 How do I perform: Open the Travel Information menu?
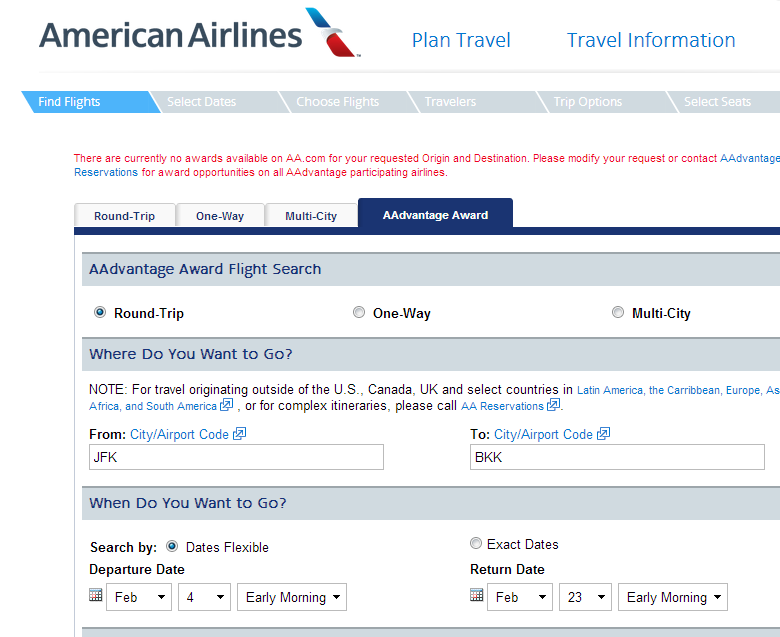[651, 40]
